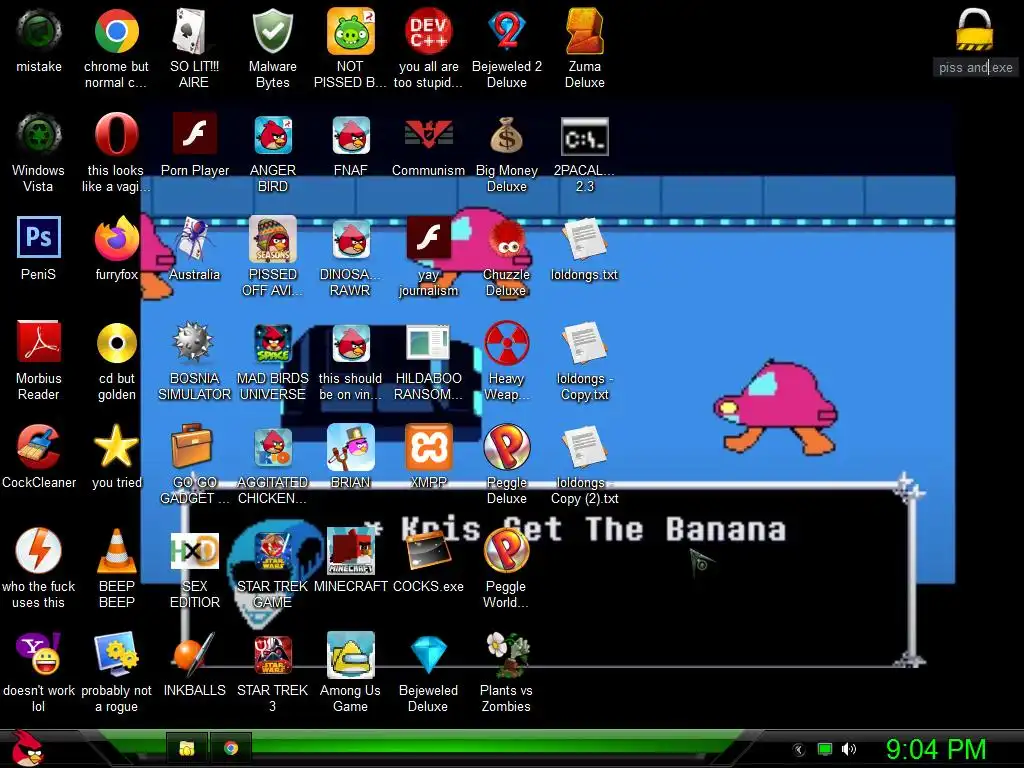The image size is (1024, 768).
Task: Select the Chuzzle Deluxe fuzzy red icon
Action: [x=507, y=240]
